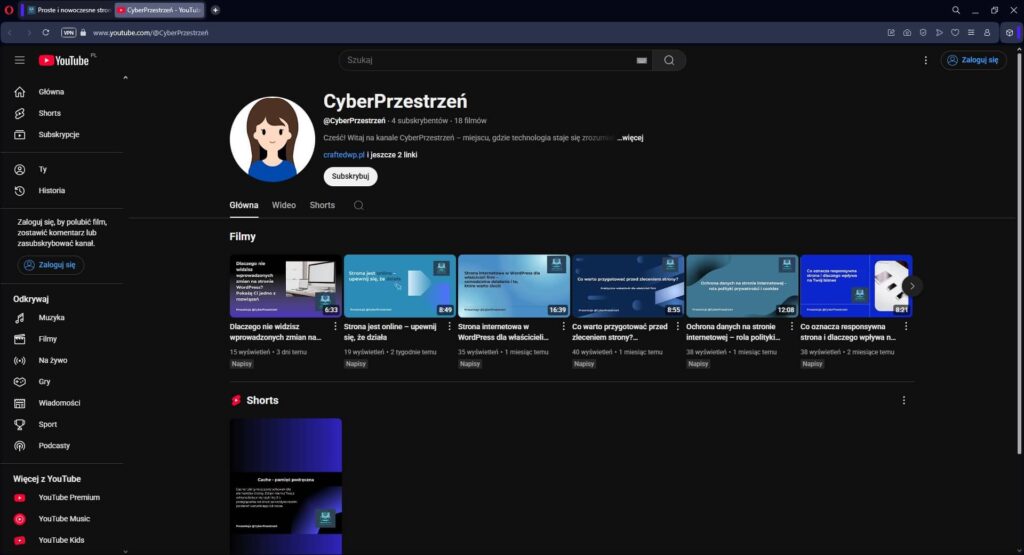Open options for 'Co oznacza responsywna' video
1024x555 pixels.
906,326
